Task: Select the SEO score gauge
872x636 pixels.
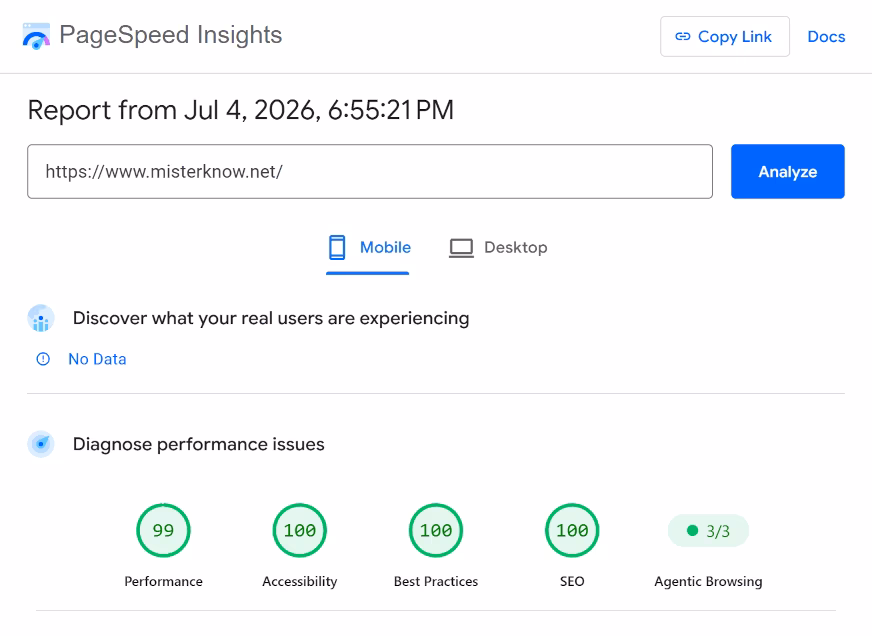Action: click(572, 530)
